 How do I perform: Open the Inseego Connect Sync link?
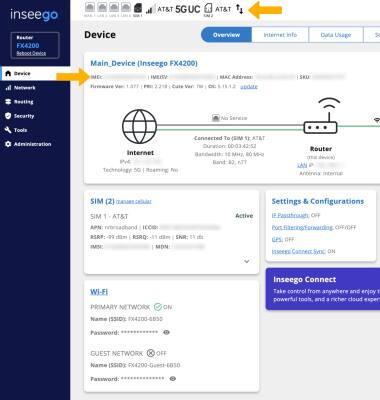pyautogui.click(x=298, y=251)
